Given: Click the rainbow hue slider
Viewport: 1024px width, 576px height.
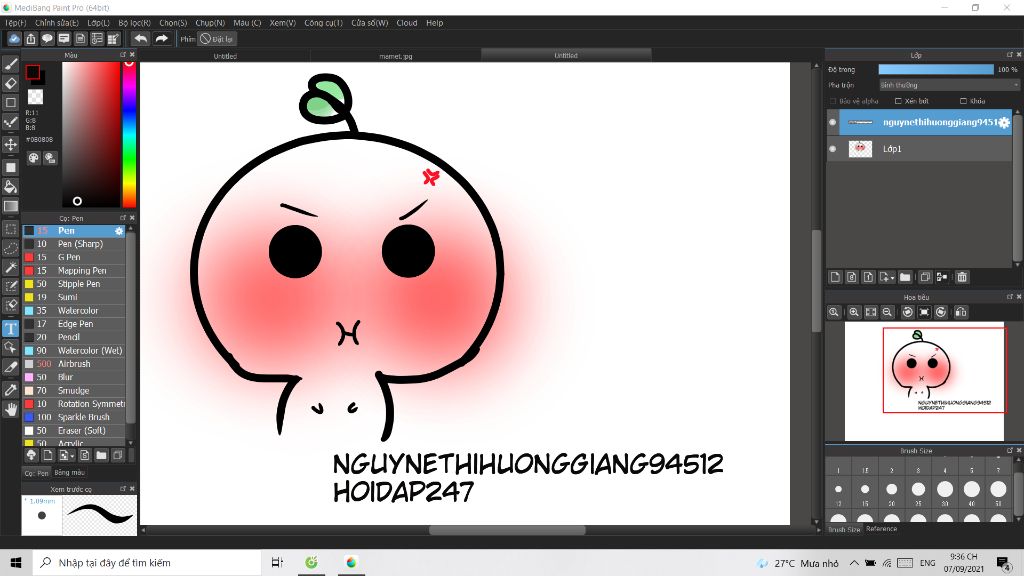Looking at the screenshot, I should 129,135.
